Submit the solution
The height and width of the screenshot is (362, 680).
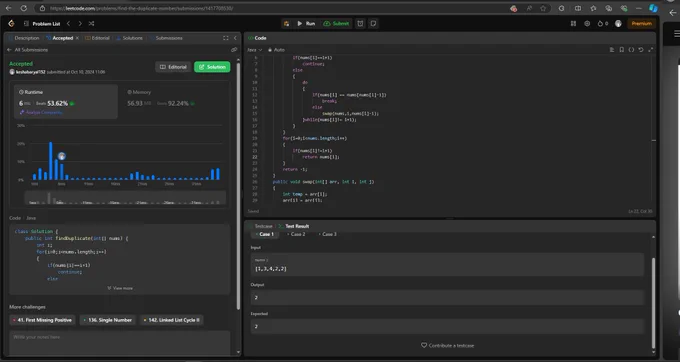pyautogui.click(x=336, y=23)
